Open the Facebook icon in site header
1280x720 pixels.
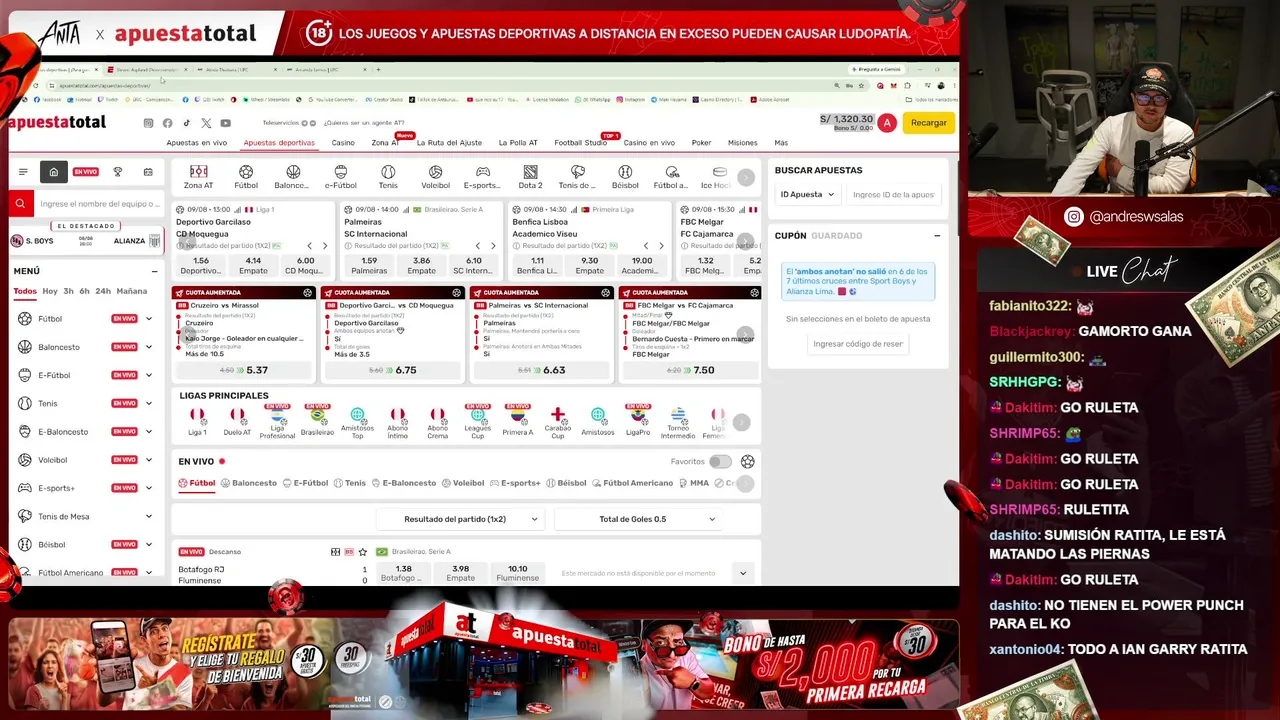point(167,123)
